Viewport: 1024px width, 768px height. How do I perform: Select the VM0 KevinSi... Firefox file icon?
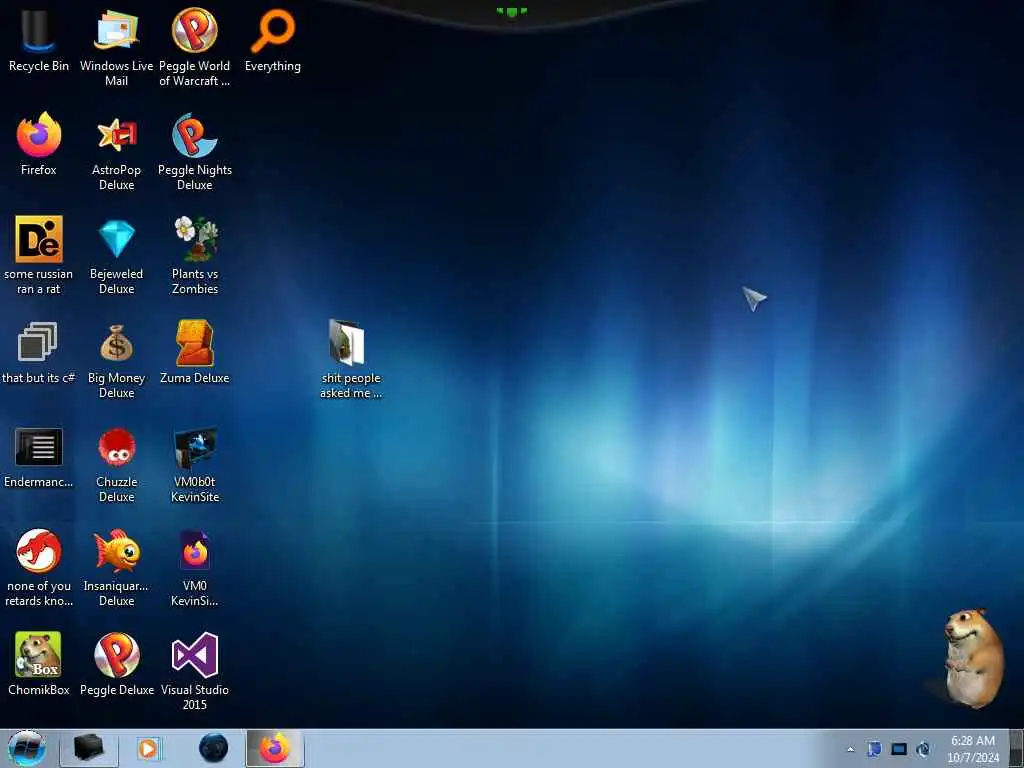click(195, 568)
